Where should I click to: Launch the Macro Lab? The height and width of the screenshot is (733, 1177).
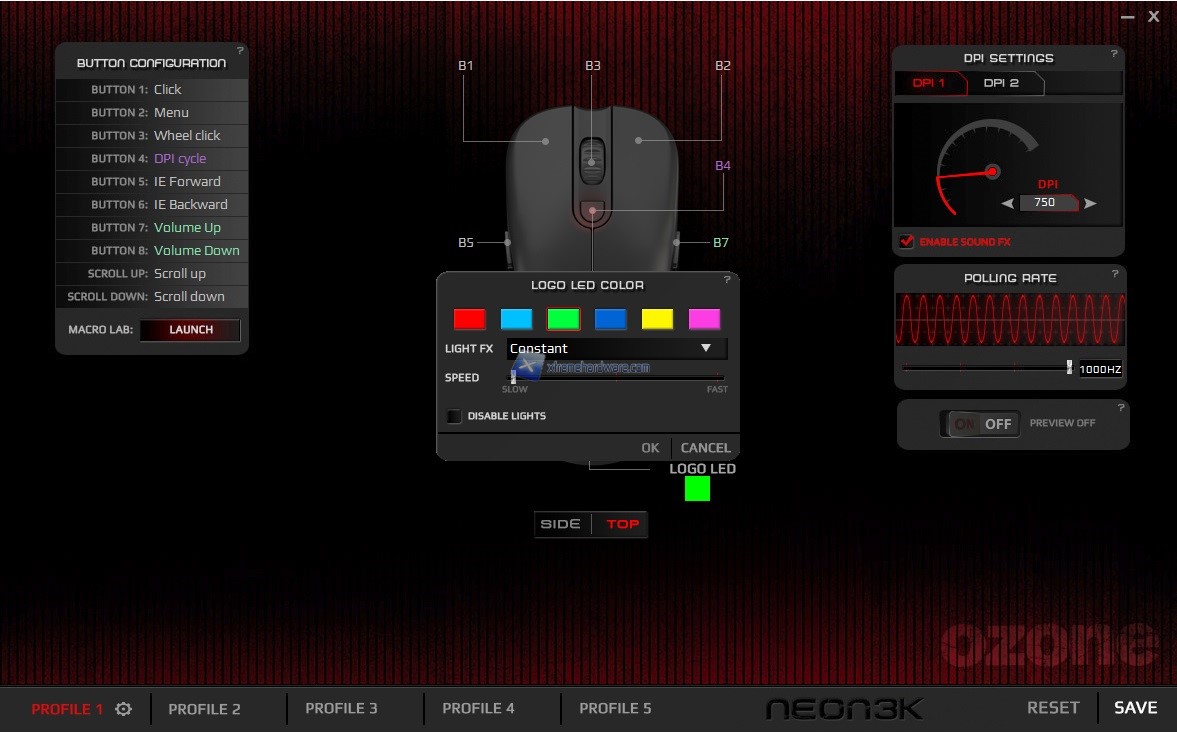pos(190,330)
